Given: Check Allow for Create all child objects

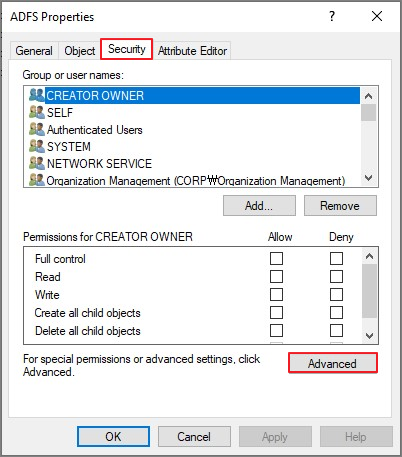Looking at the screenshot, I should tap(276, 313).
